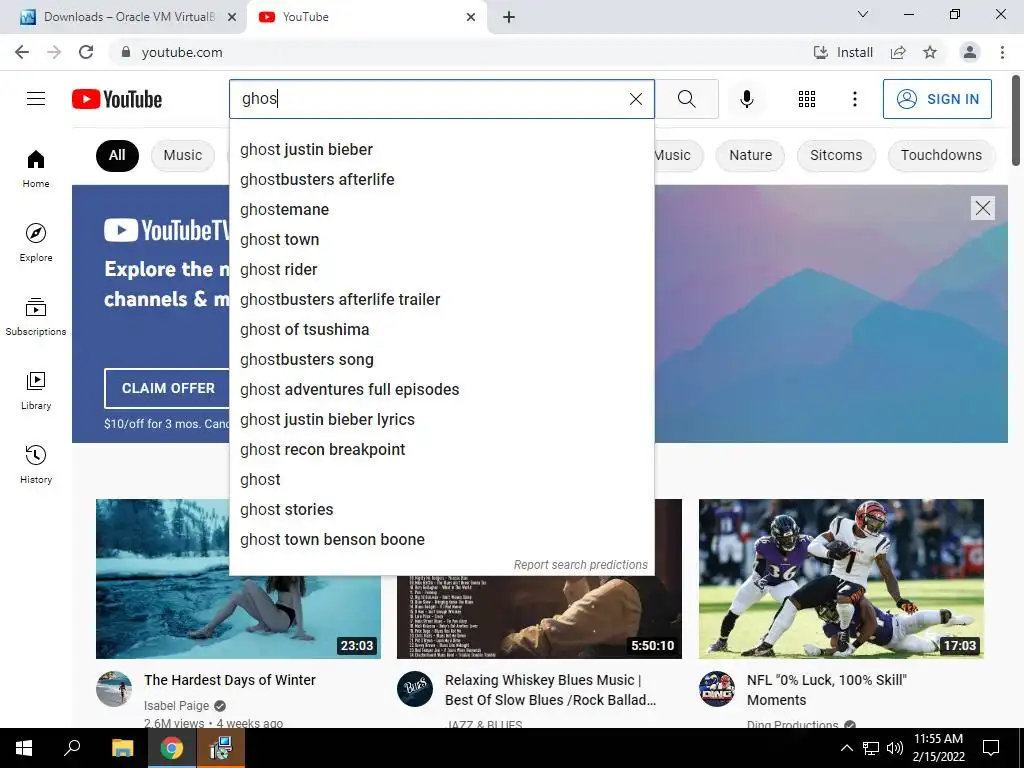Open Windows taskbar search
Viewport: 1024px width, 768px height.
72,748
